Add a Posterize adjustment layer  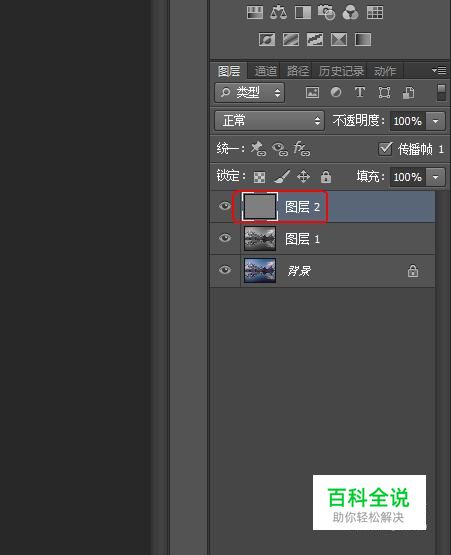[291, 39]
